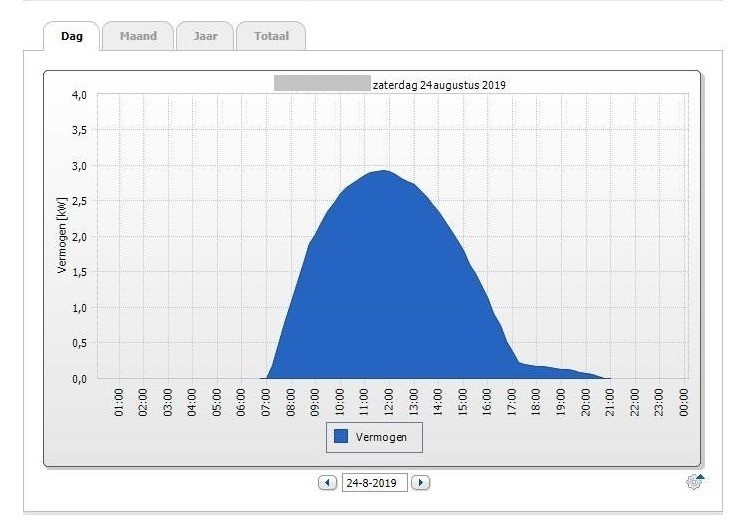Advance to the next day with right arrow
Screen dimensions: 737x523
(x=421, y=483)
